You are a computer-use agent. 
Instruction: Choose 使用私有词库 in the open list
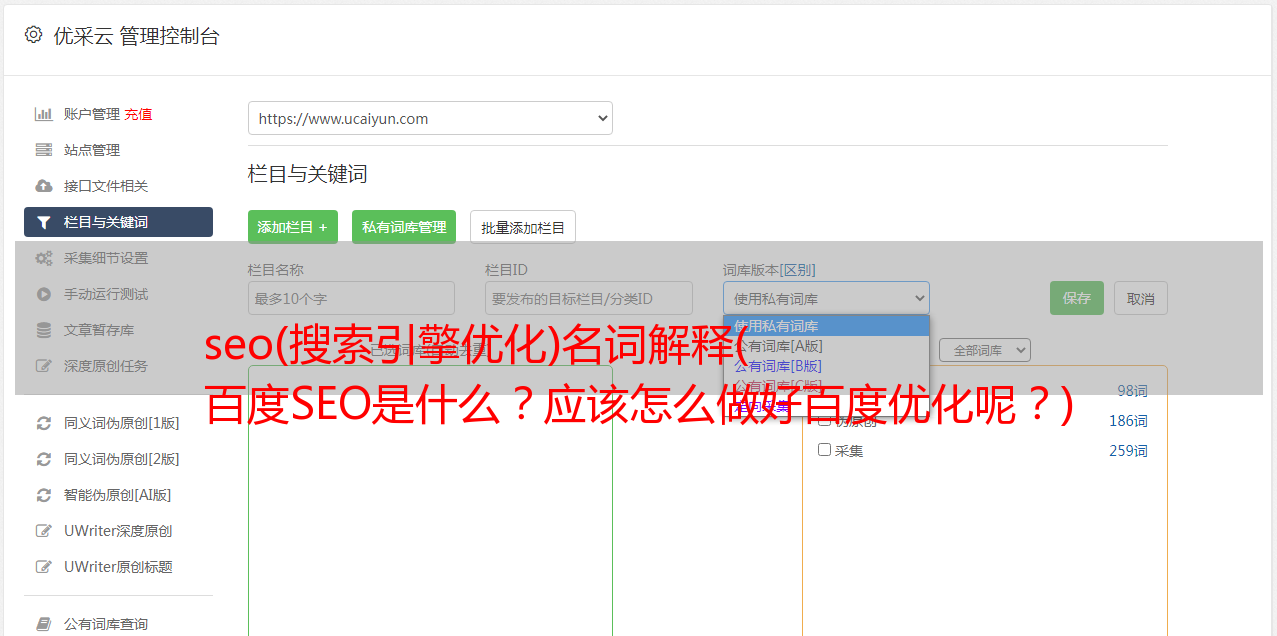tap(826, 326)
